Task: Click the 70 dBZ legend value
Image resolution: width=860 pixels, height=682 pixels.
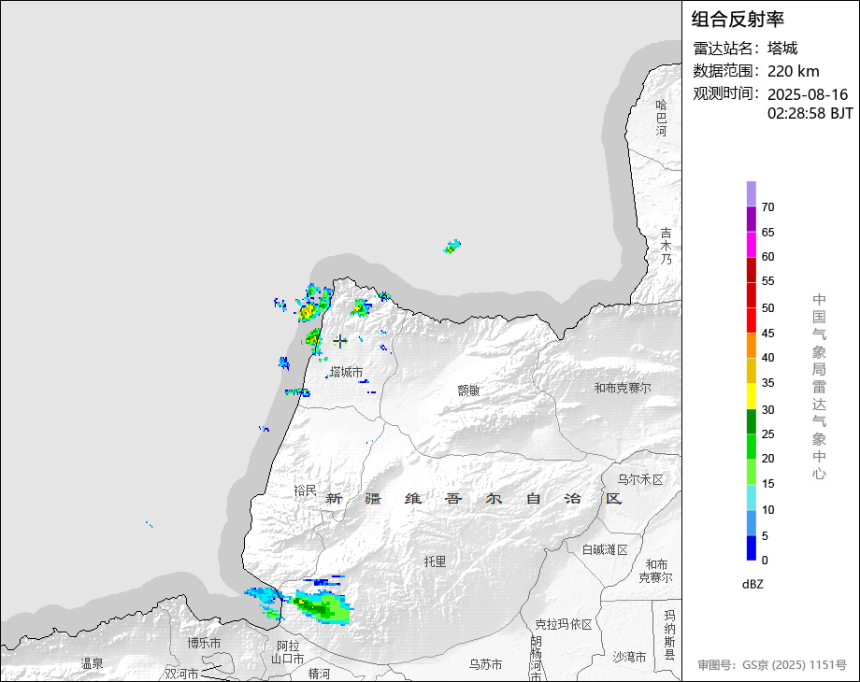Action: [768, 207]
